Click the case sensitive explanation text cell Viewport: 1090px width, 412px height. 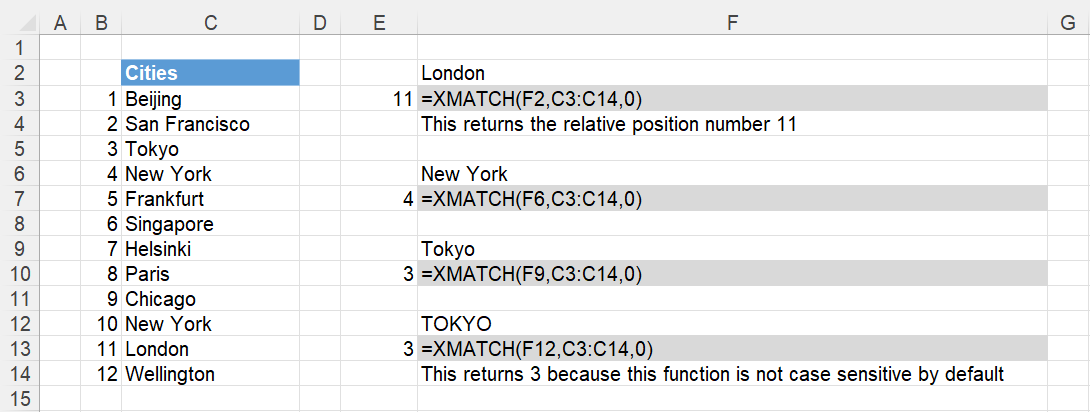tap(732, 374)
